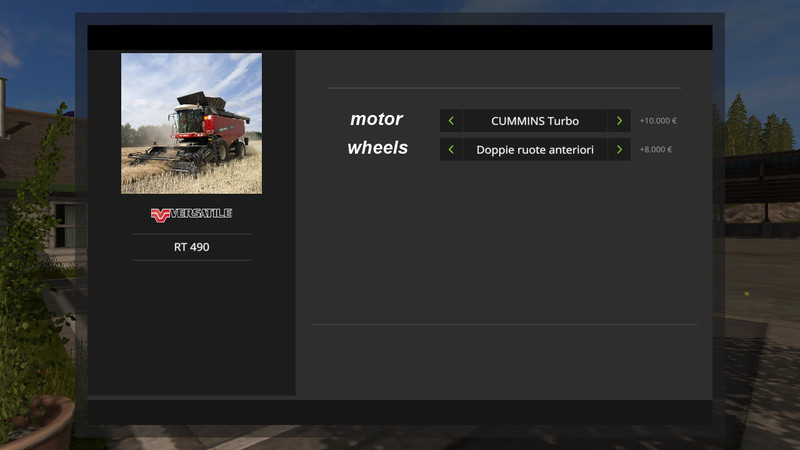Click the left arrow for motor selection
Screen dimensions: 800x450
click(x=451, y=121)
